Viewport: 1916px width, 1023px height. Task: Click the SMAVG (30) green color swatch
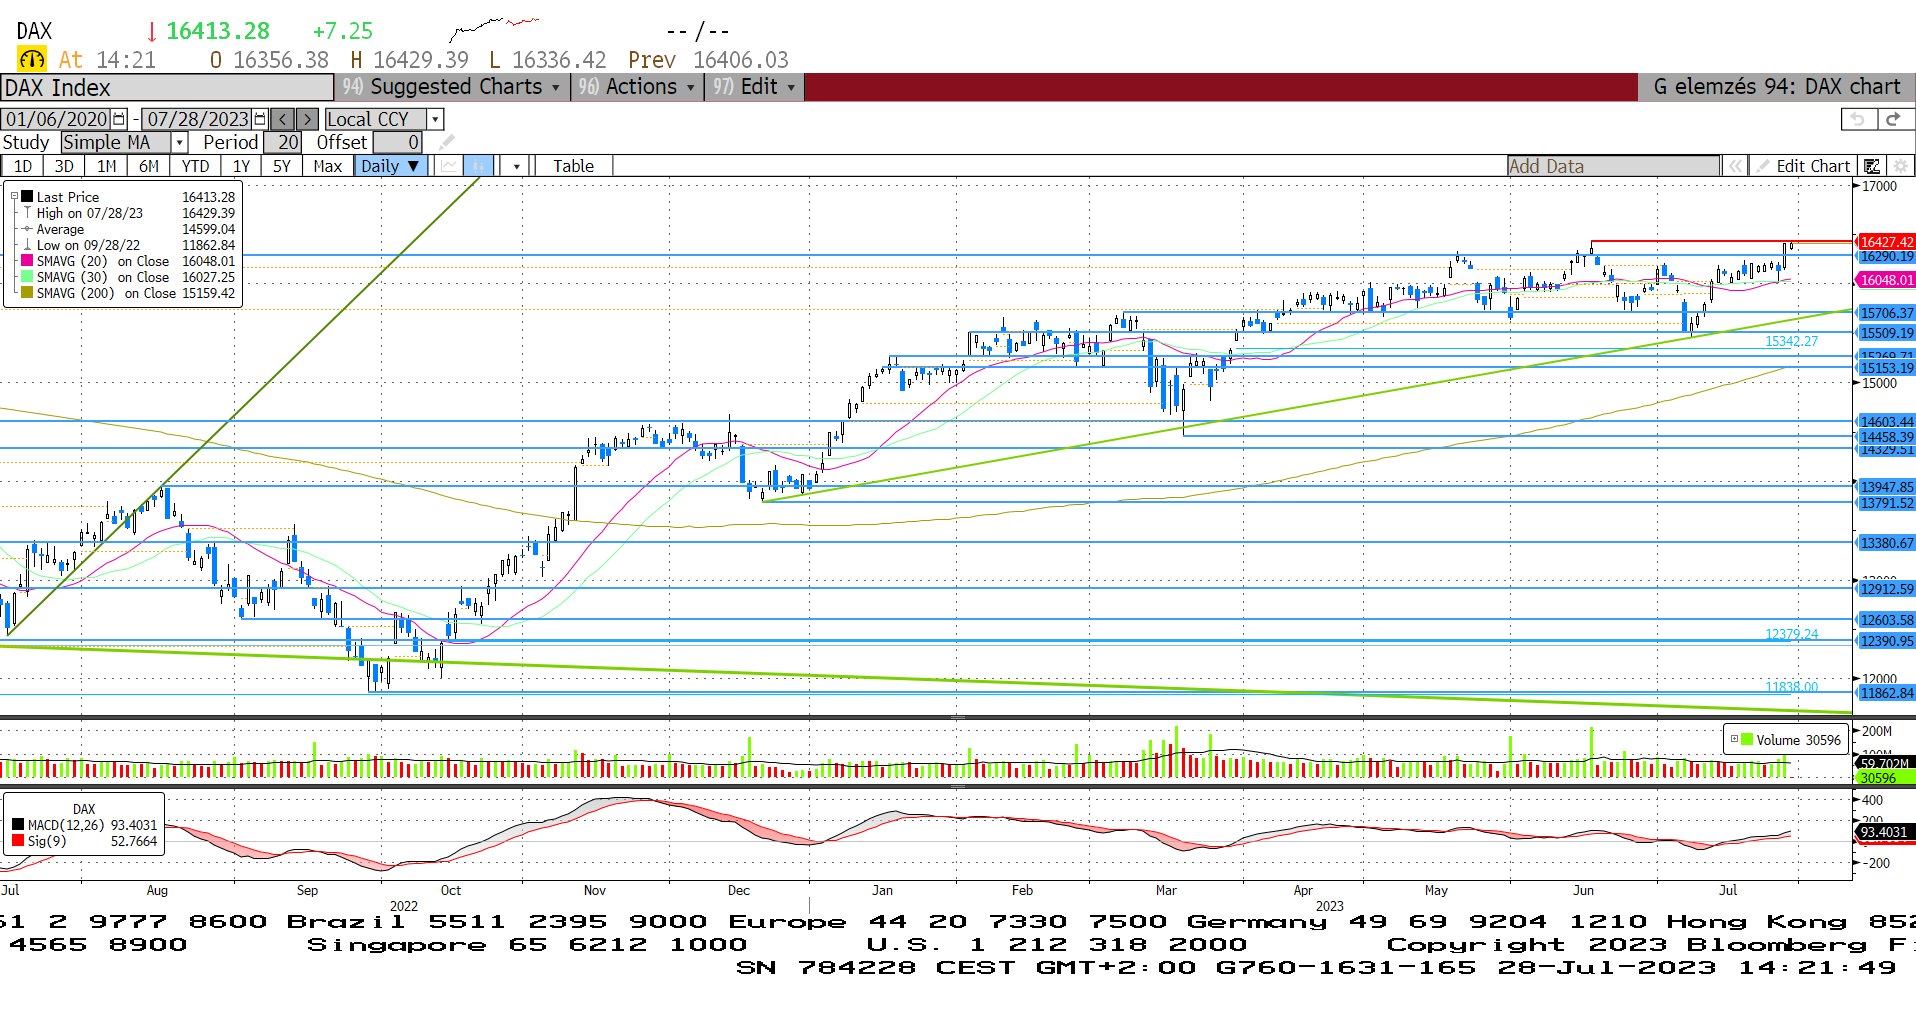coord(27,277)
